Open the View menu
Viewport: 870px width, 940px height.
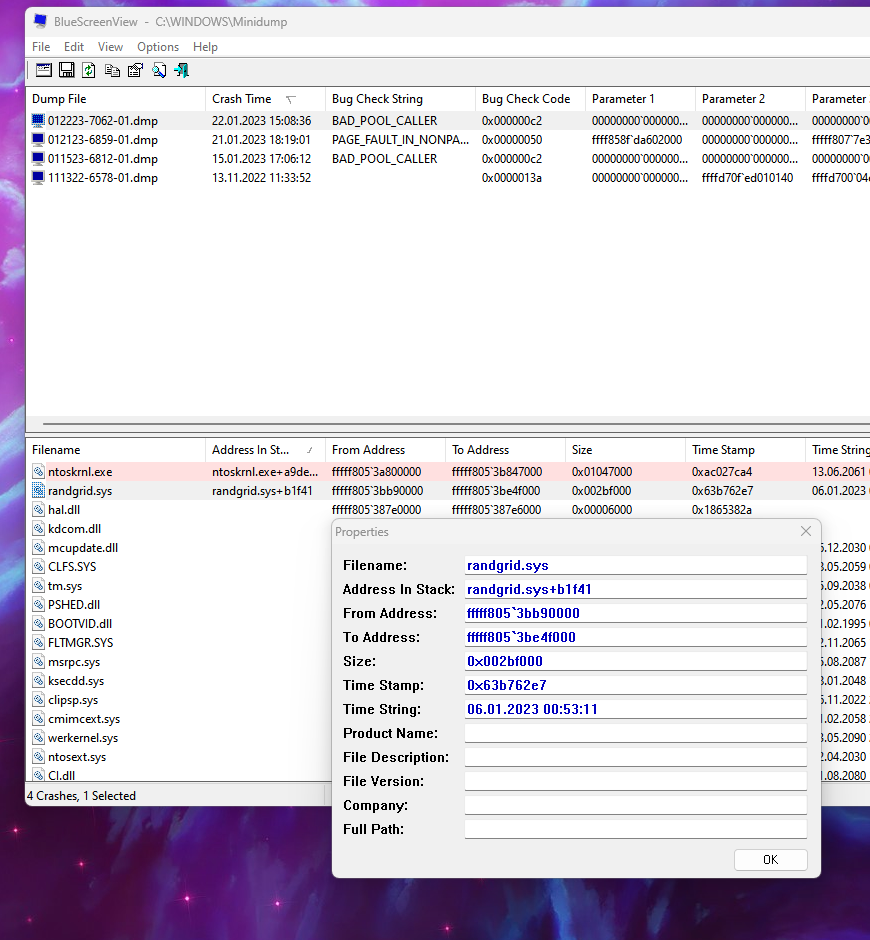pyautogui.click(x=110, y=47)
